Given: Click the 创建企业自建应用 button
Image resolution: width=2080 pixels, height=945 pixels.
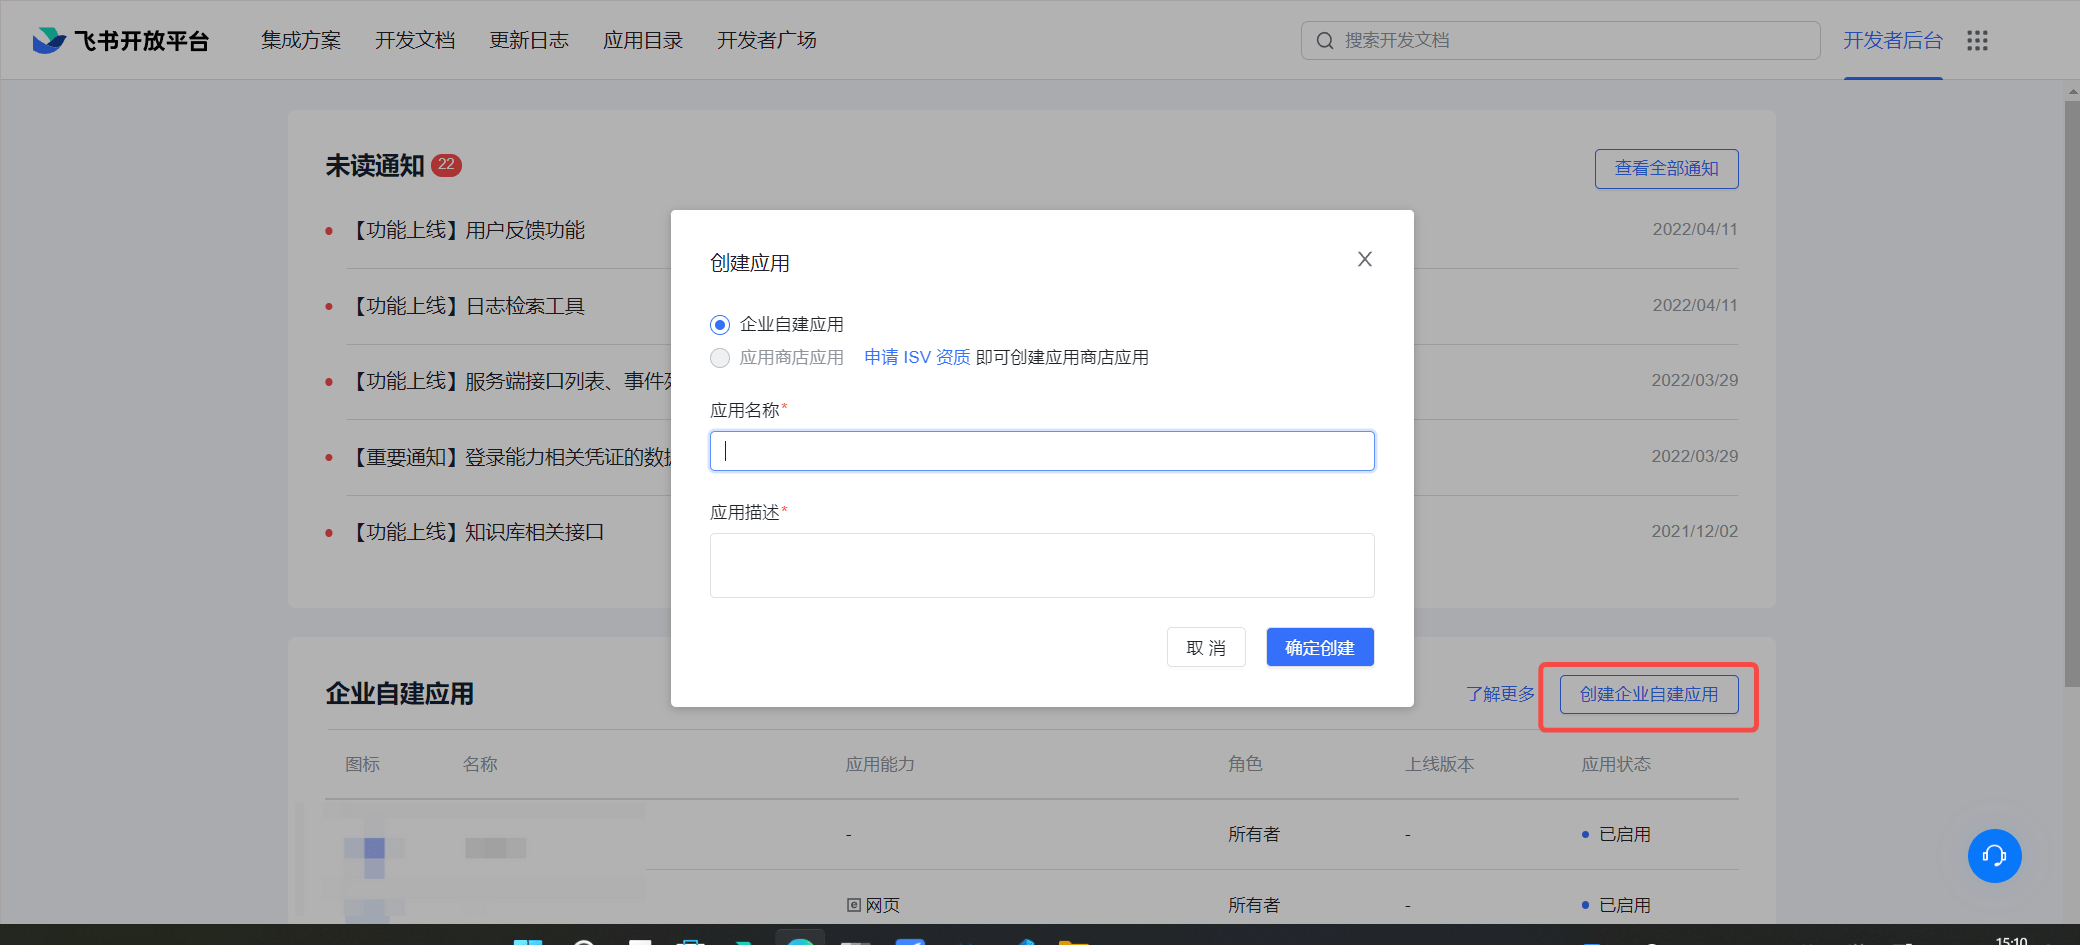Looking at the screenshot, I should (x=1648, y=695).
